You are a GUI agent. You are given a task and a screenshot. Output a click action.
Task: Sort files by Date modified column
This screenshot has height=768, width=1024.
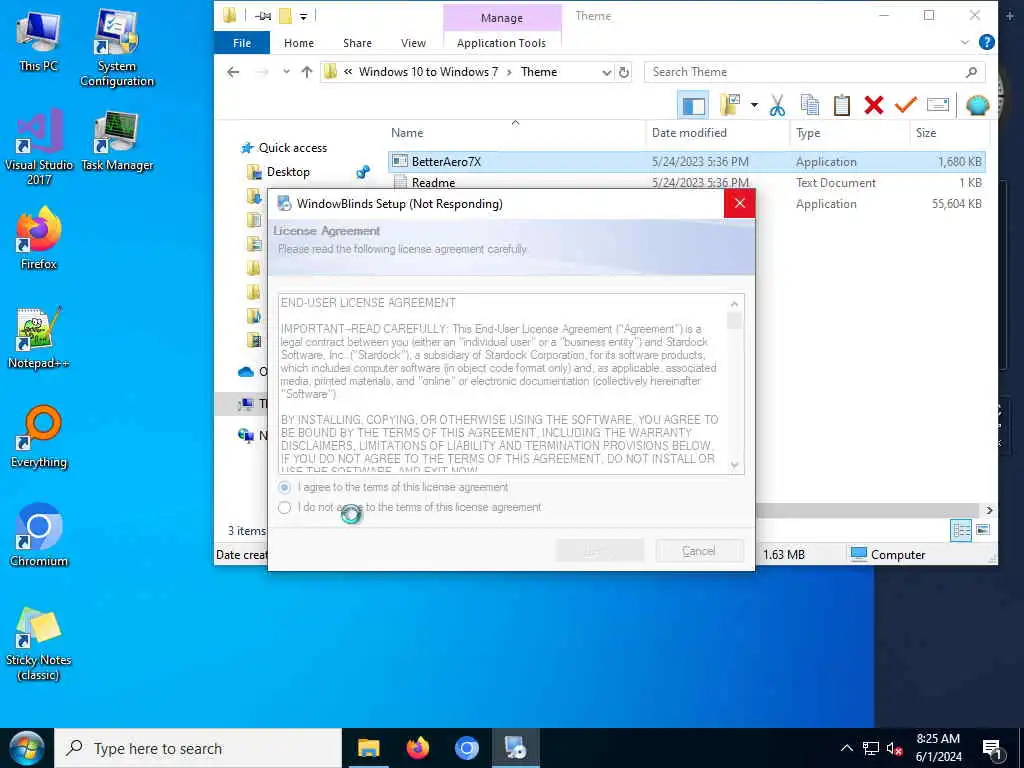(689, 133)
